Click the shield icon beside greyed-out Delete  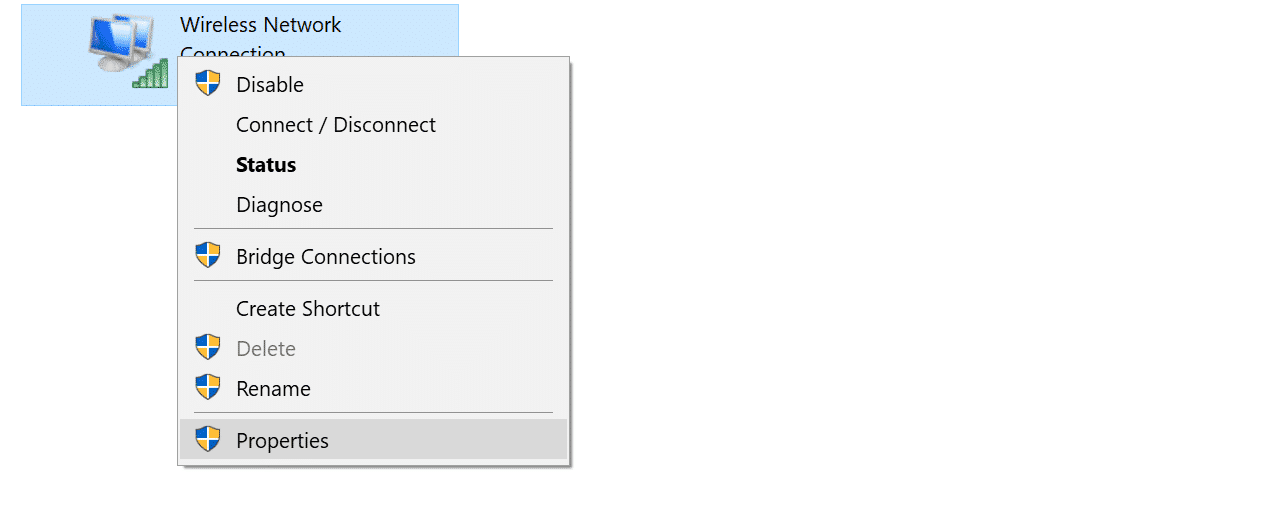[x=207, y=348]
